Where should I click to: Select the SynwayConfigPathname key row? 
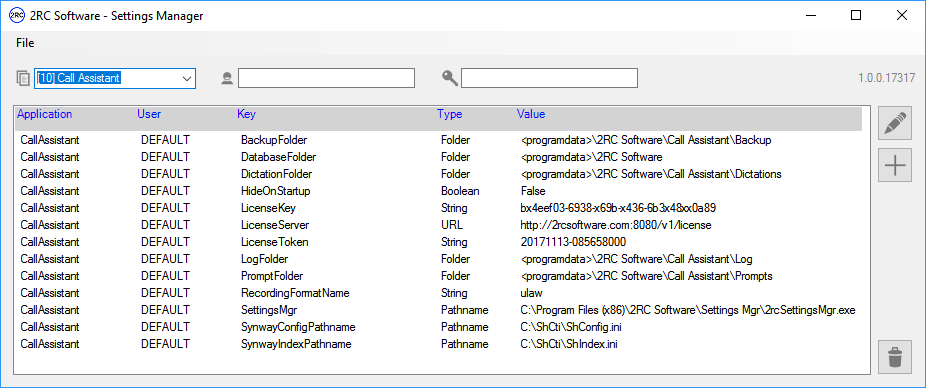click(x=438, y=327)
